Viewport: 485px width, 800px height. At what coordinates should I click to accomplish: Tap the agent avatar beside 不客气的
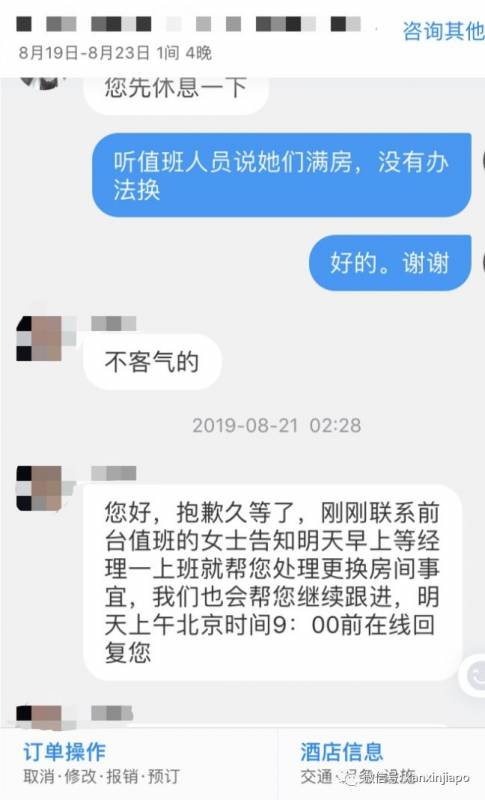coord(40,338)
